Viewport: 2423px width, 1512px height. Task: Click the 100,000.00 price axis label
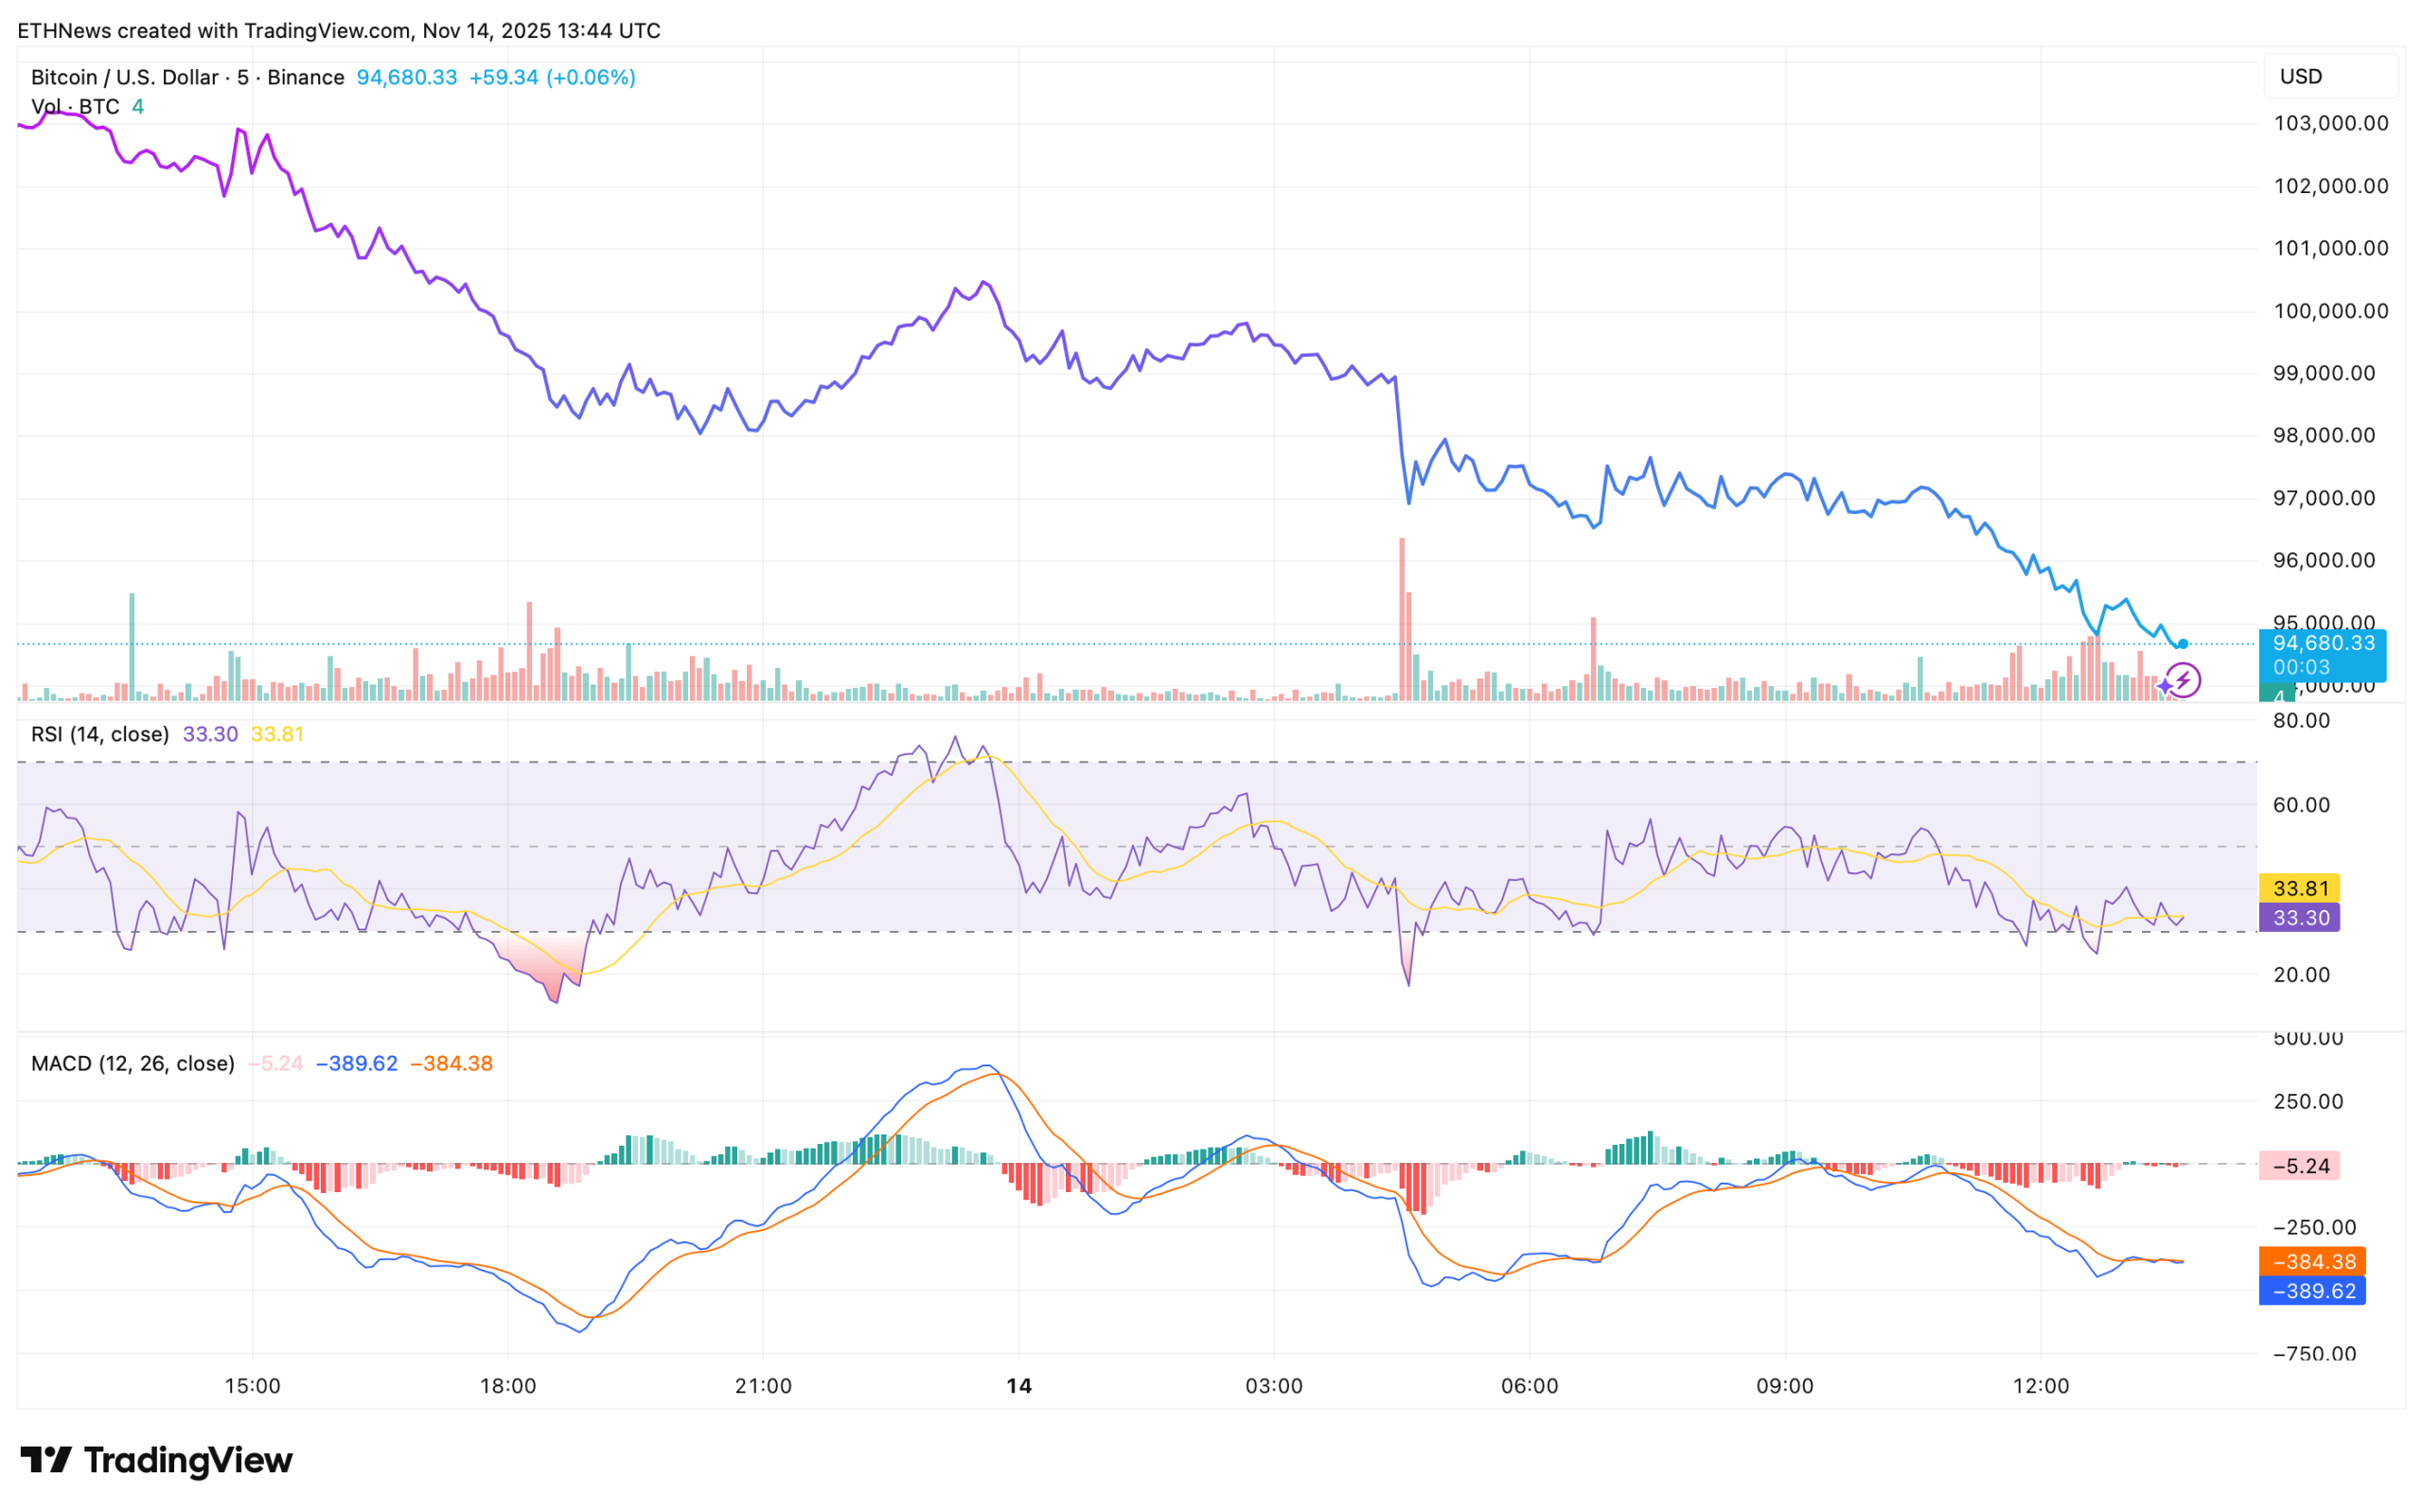click(x=2330, y=311)
